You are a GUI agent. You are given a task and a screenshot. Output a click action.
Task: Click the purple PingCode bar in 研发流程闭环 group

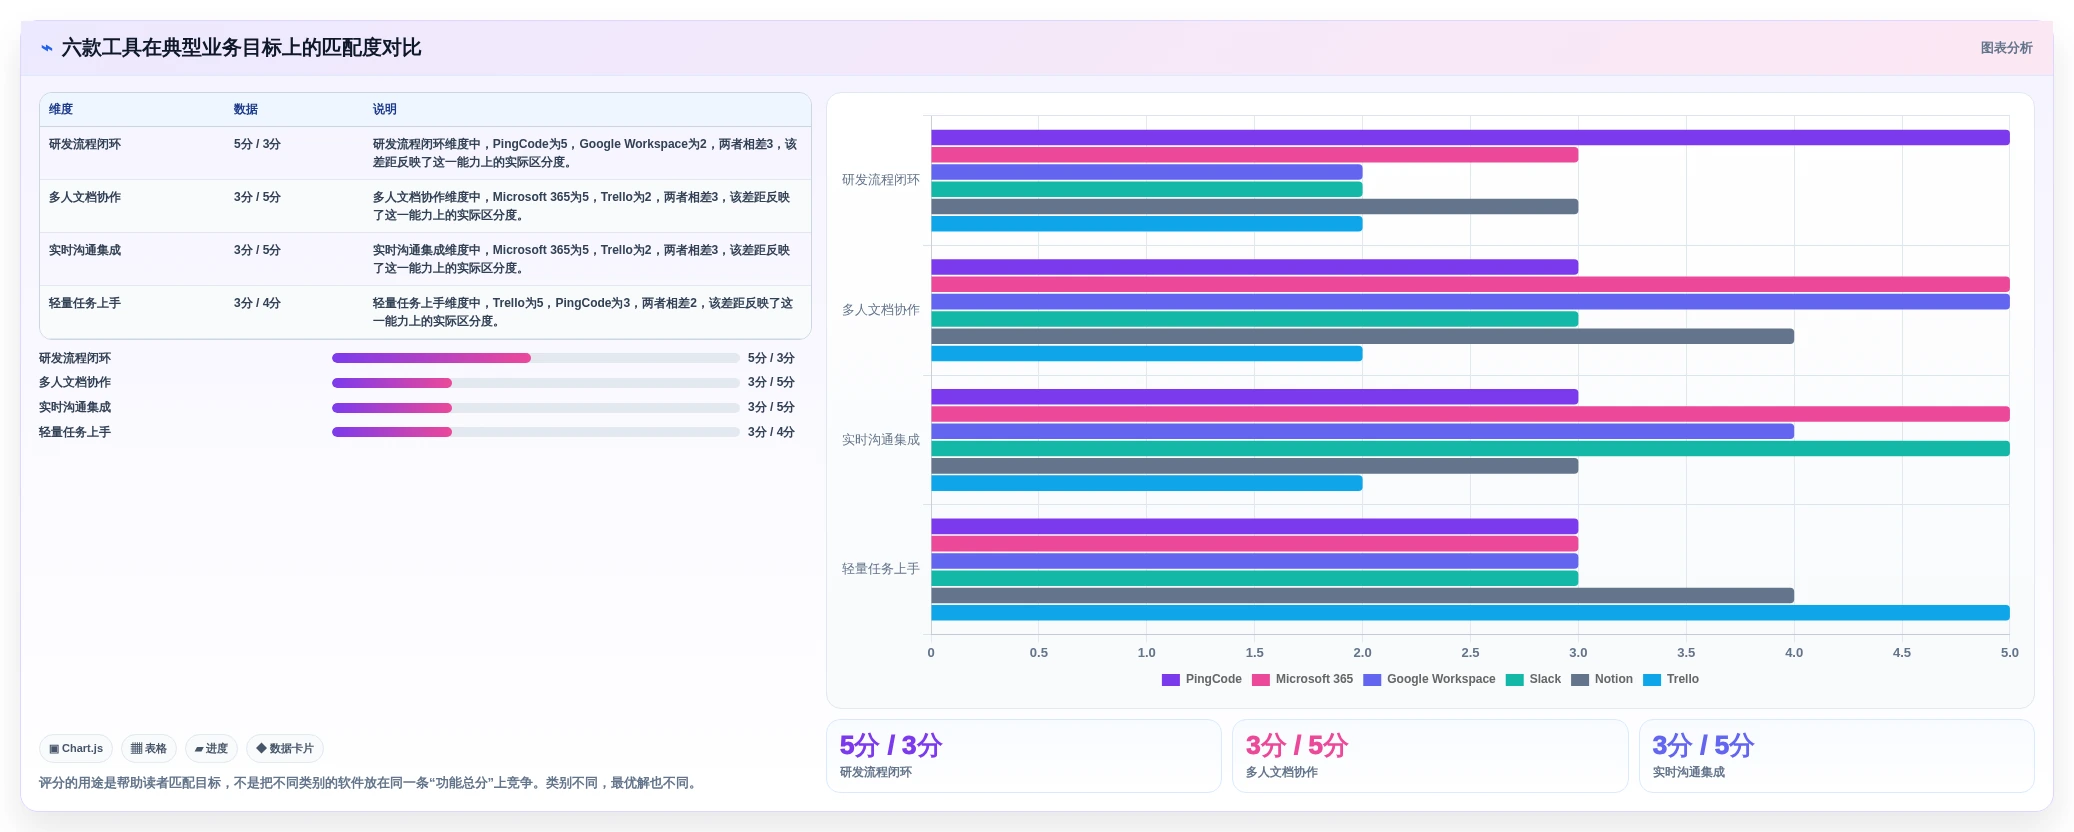(1470, 138)
